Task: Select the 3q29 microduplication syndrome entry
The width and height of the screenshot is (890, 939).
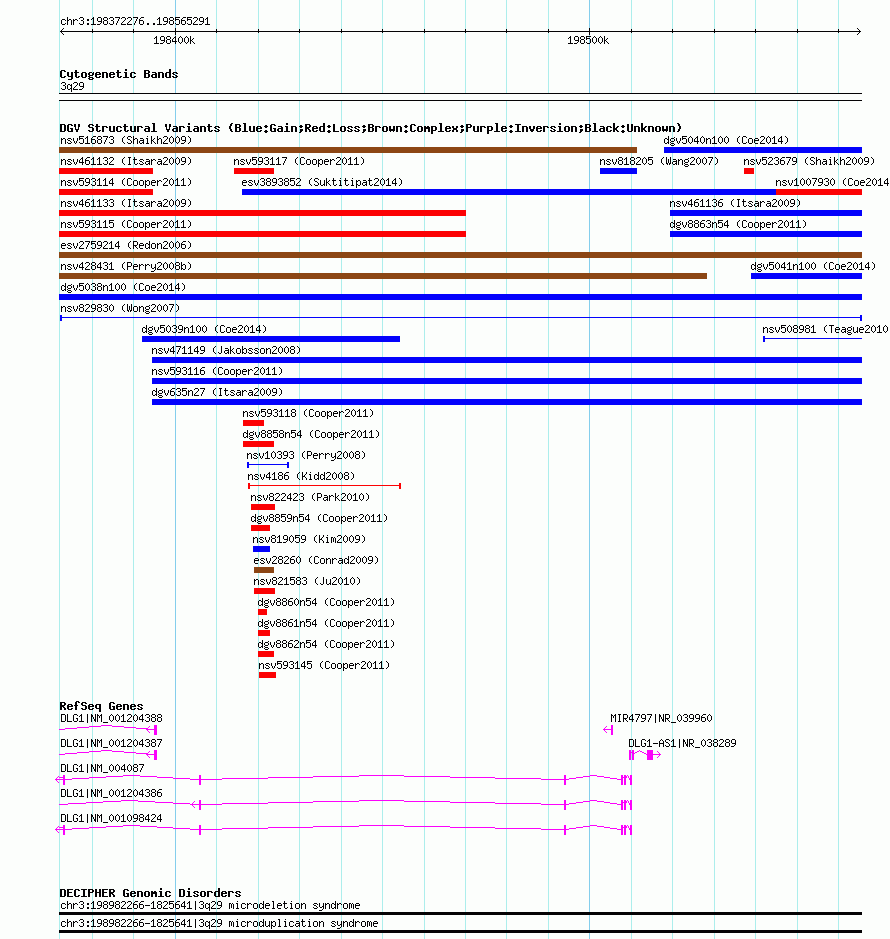Action: tap(219, 923)
